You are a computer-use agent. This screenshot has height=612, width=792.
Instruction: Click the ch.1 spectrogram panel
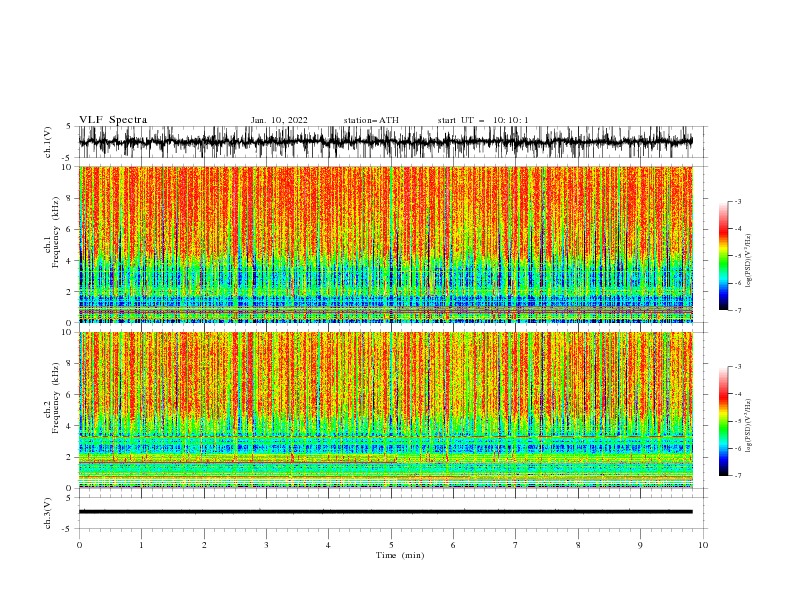[386, 244]
